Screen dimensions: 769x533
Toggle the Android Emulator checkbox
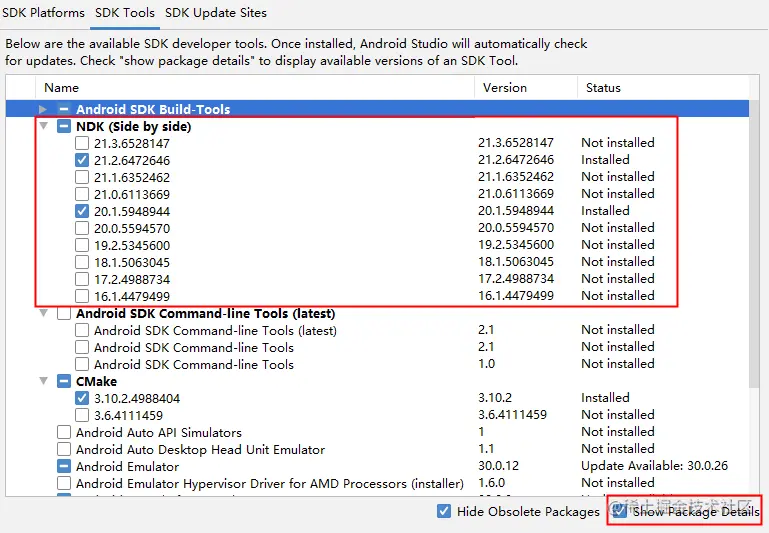(x=64, y=466)
